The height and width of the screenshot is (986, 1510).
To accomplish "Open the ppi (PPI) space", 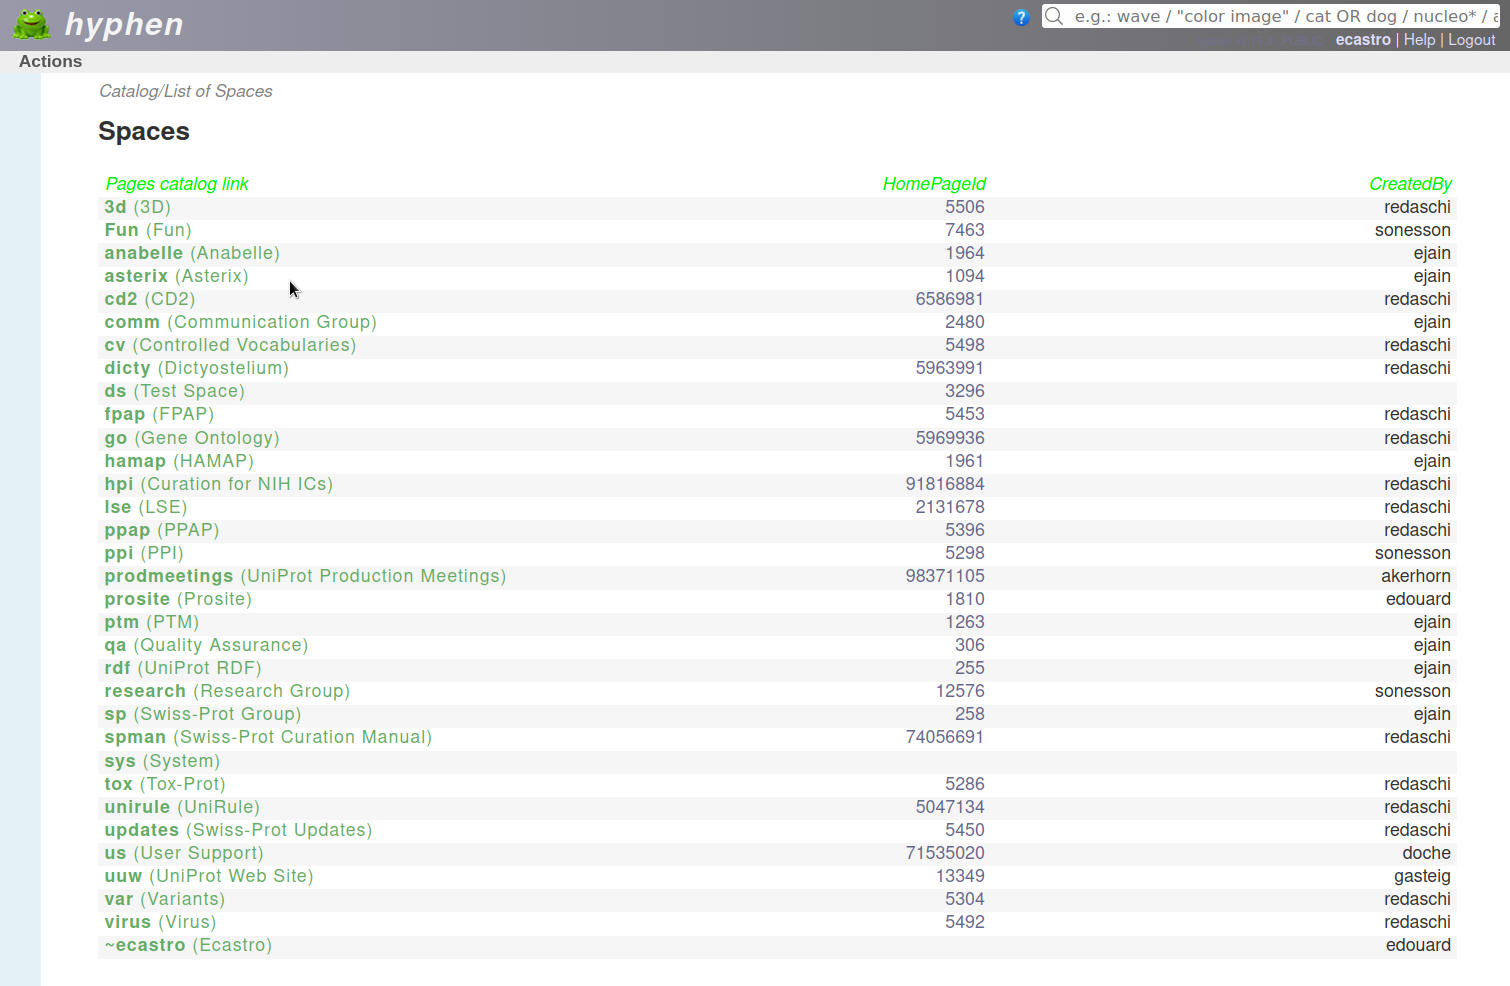I will click(x=144, y=553).
